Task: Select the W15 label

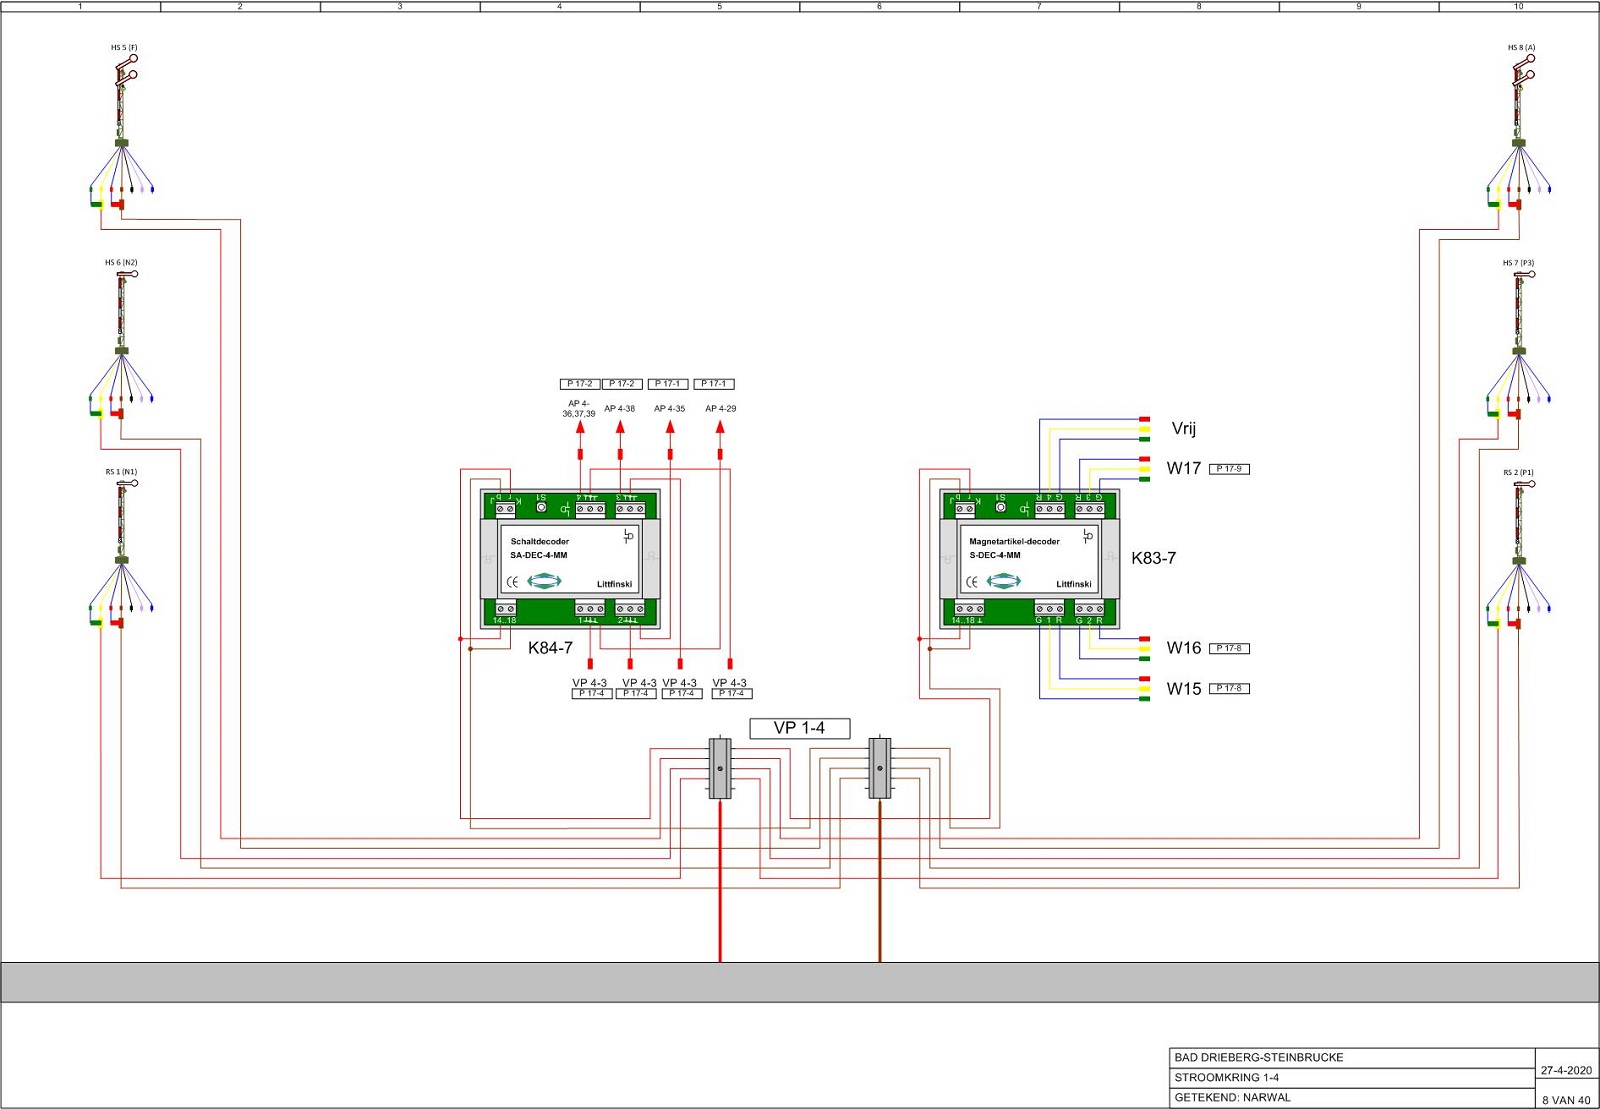Action: point(1184,689)
